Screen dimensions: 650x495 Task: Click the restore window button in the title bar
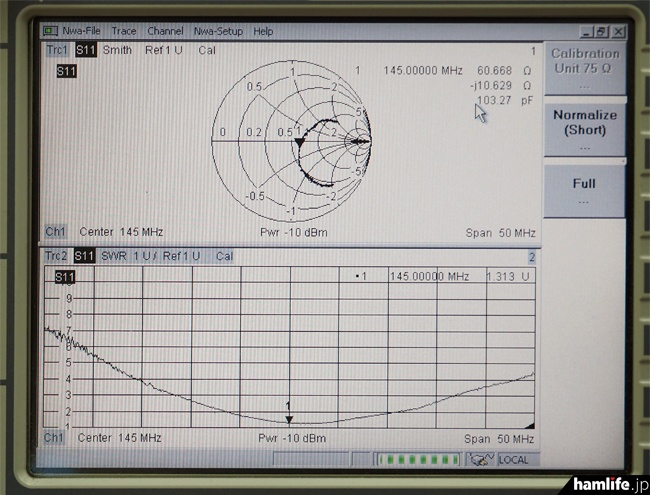pos(603,32)
